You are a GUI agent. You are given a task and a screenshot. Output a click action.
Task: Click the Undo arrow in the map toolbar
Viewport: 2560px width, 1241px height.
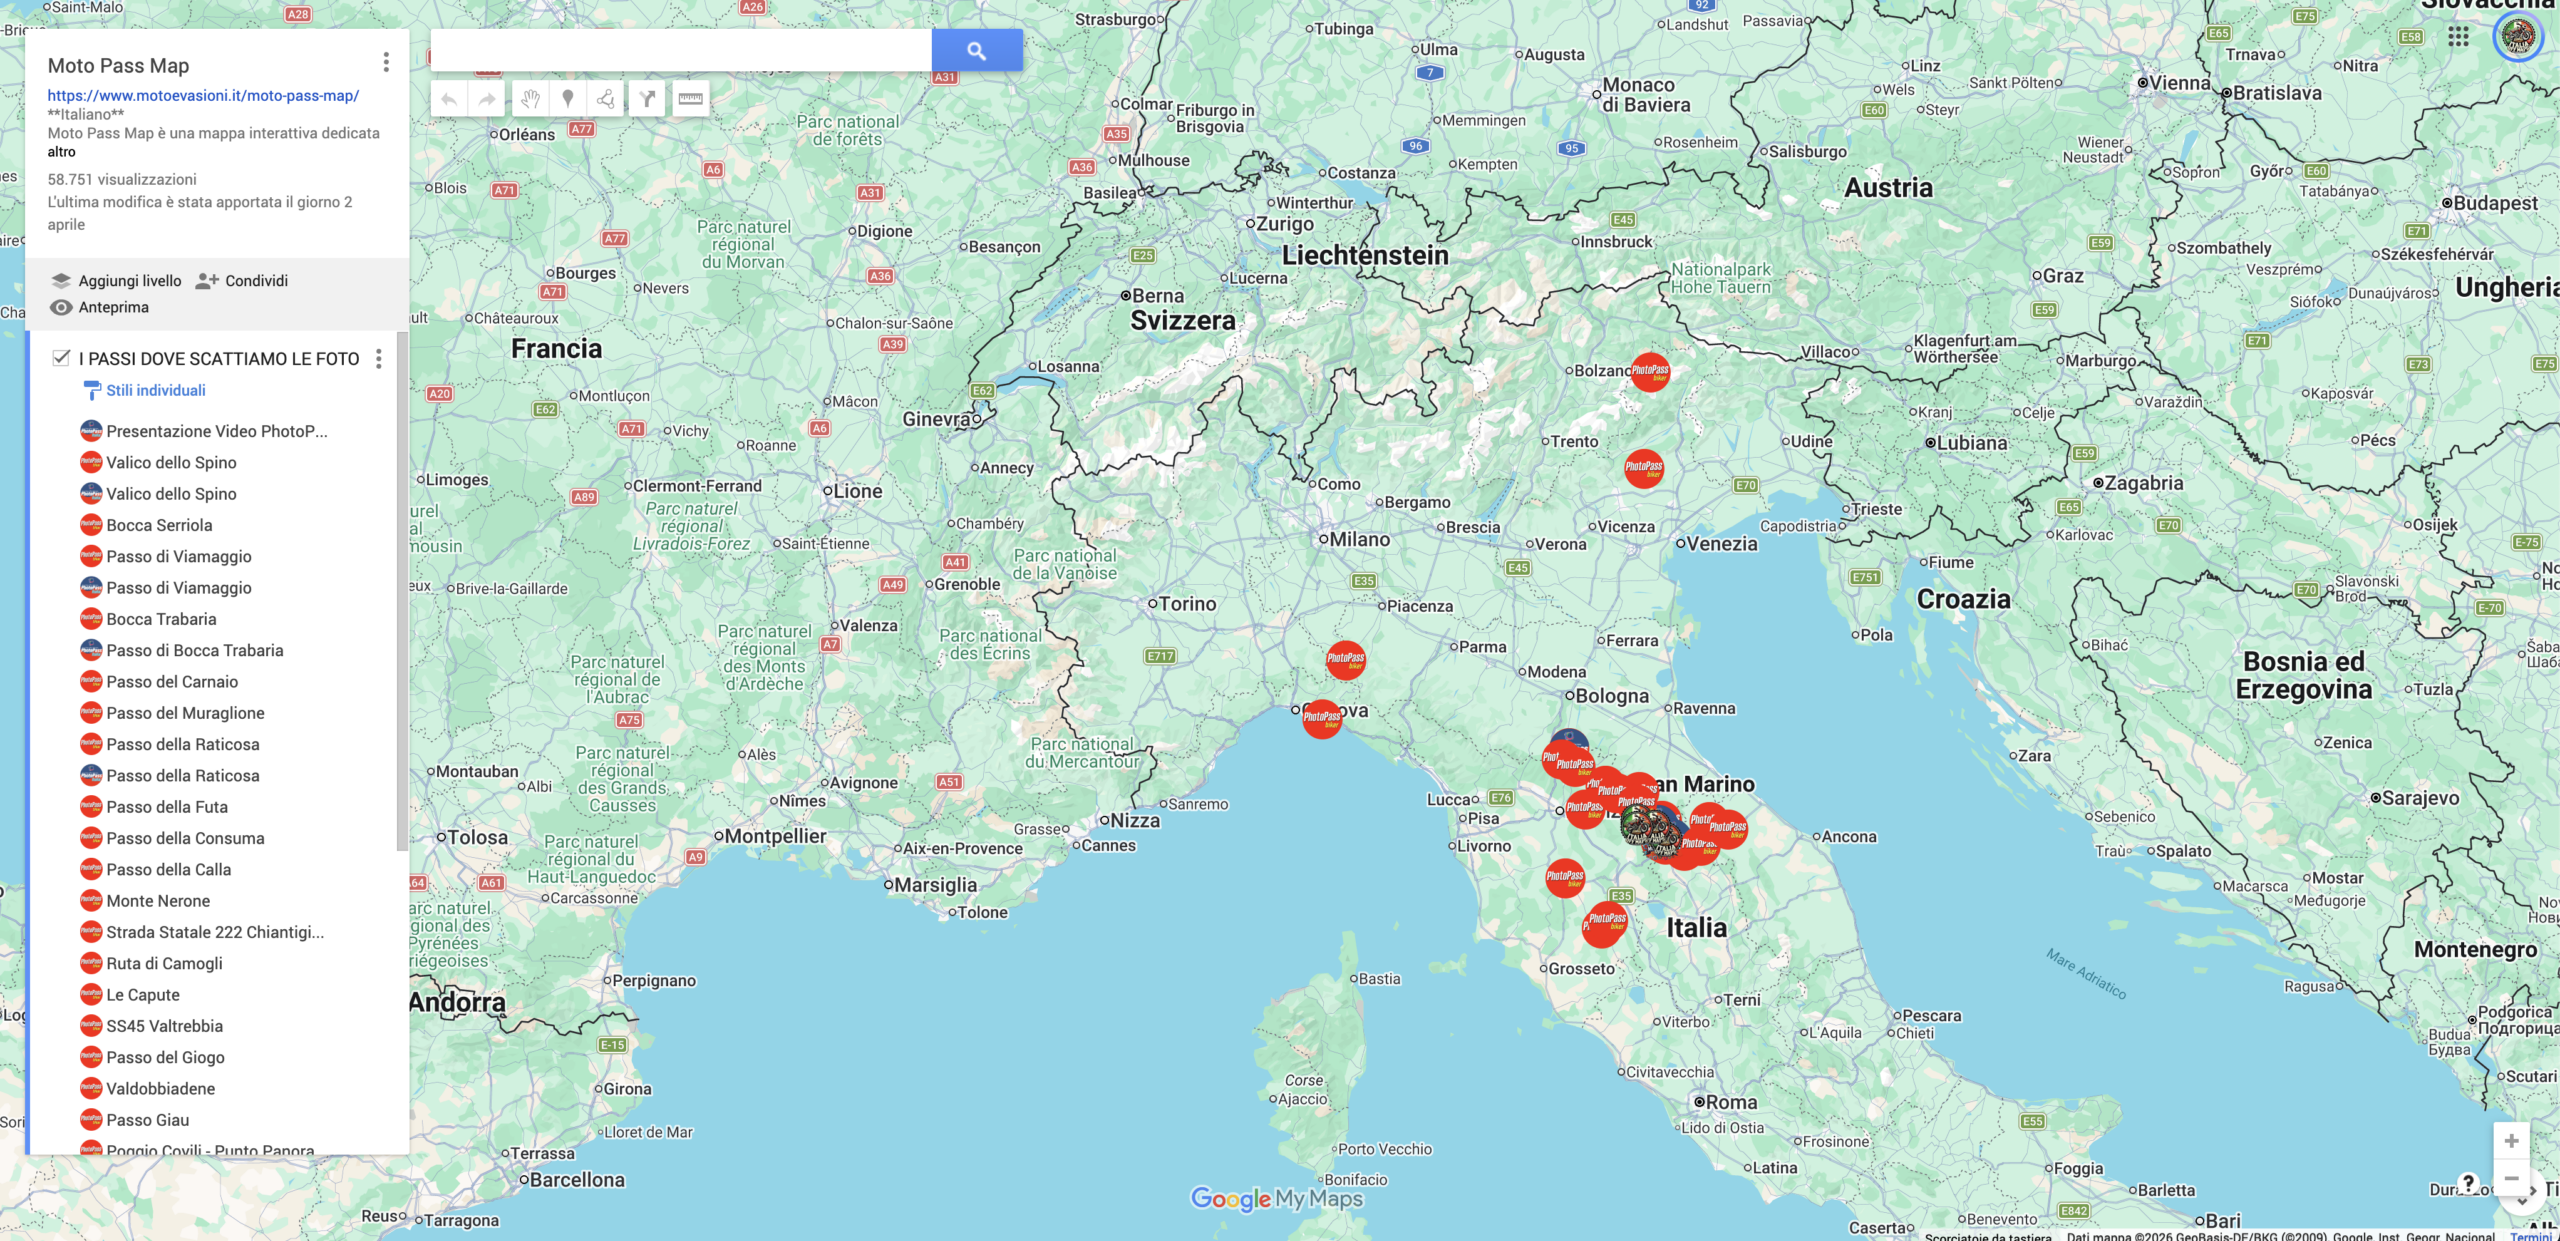click(x=449, y=99)
